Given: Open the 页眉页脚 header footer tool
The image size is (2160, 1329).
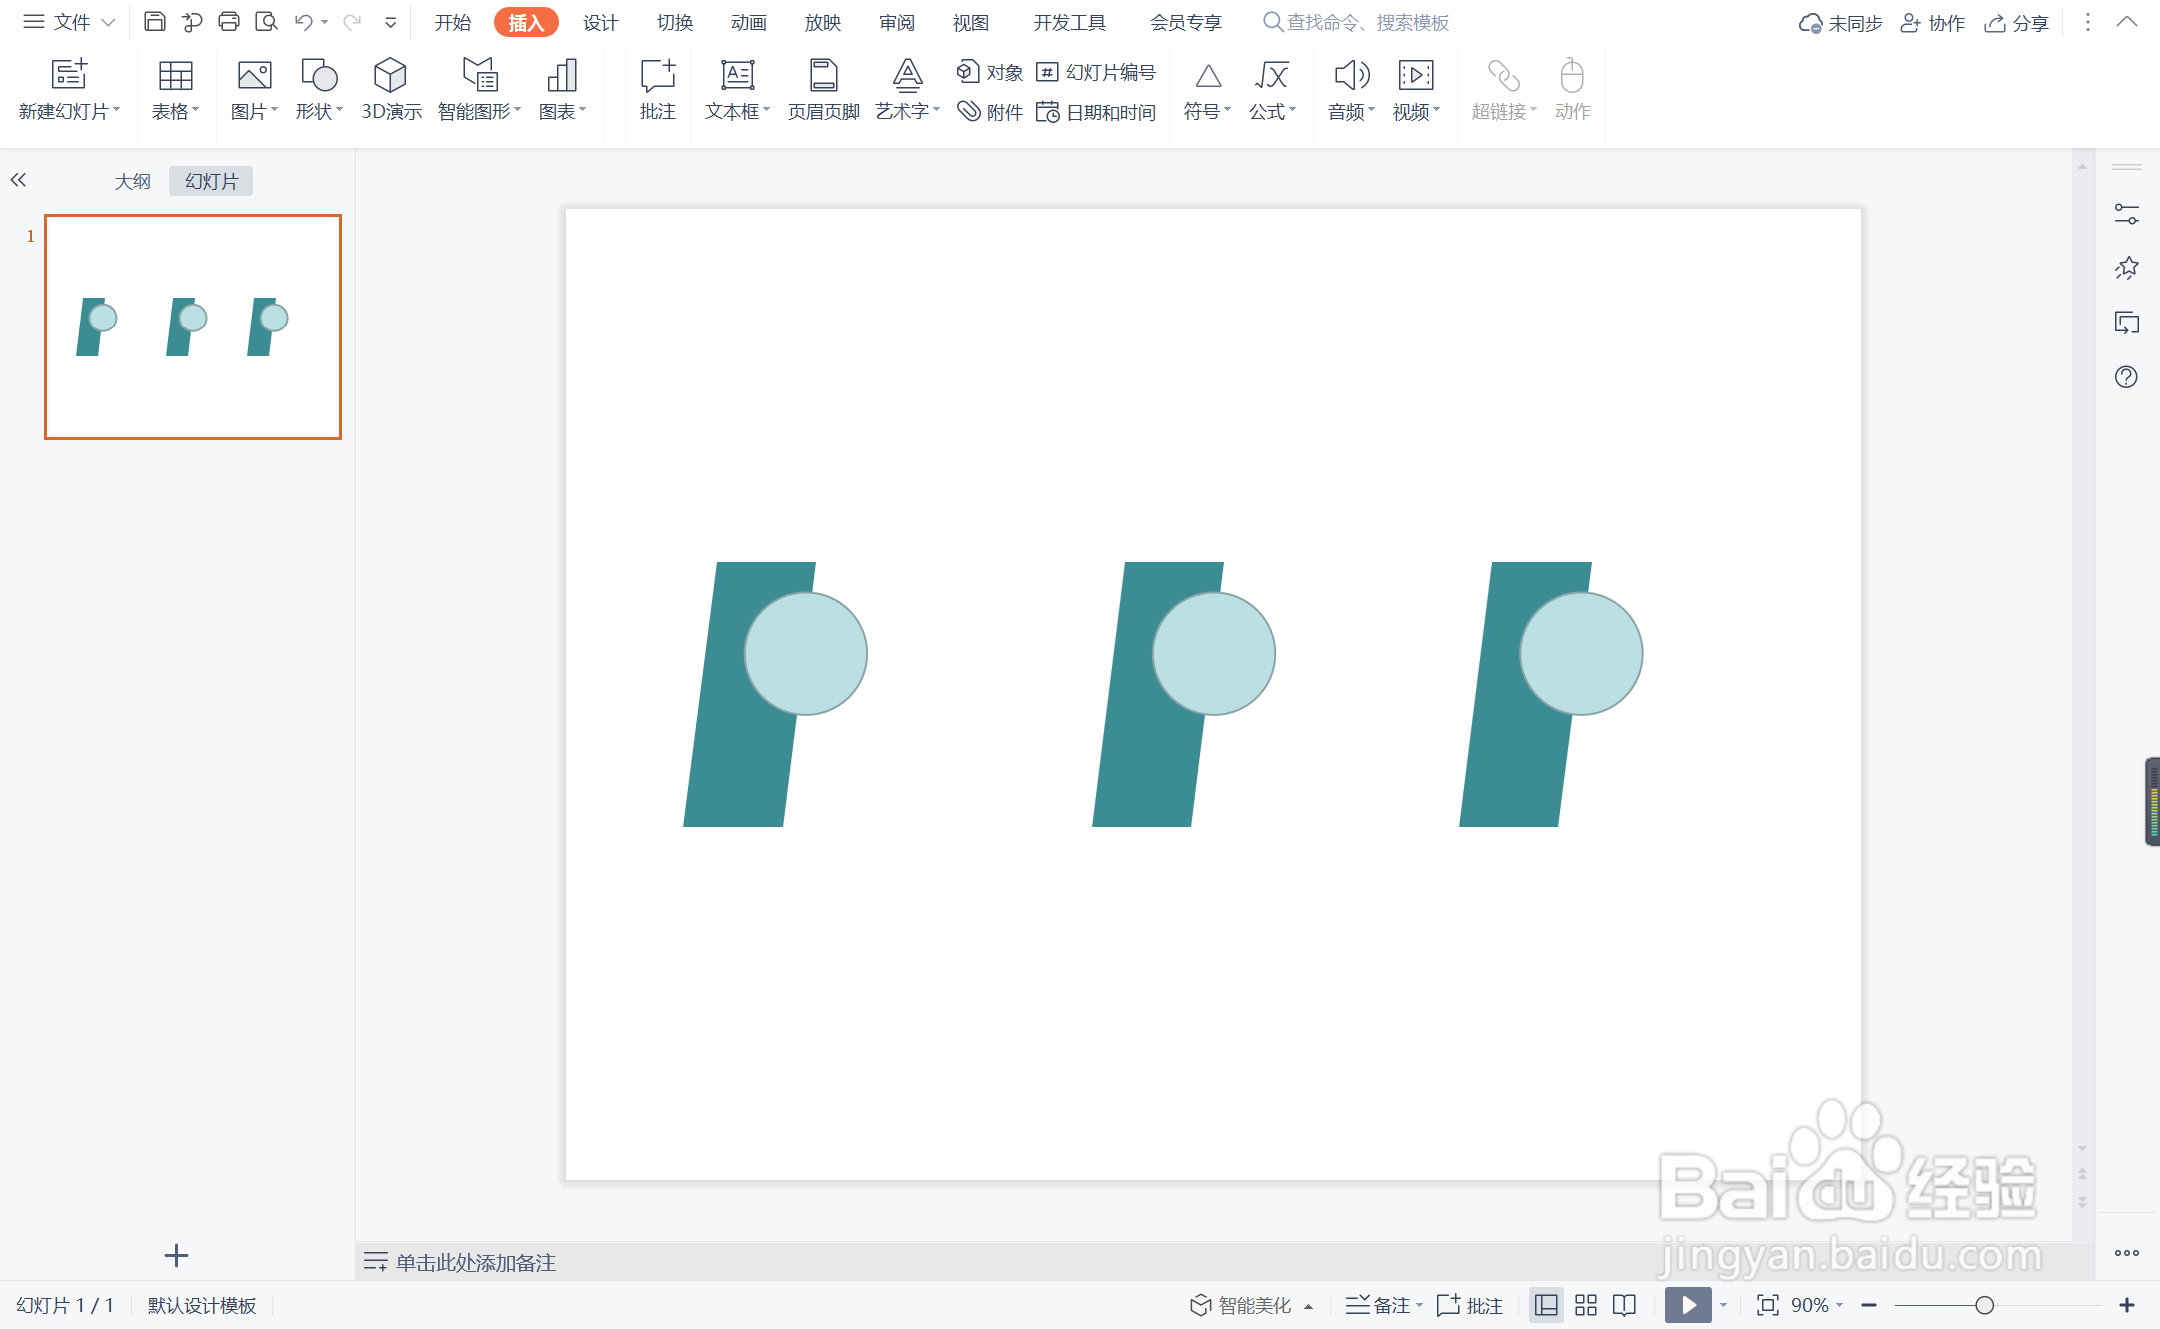Looking at the screenshot, I should [x=823, y=89].
